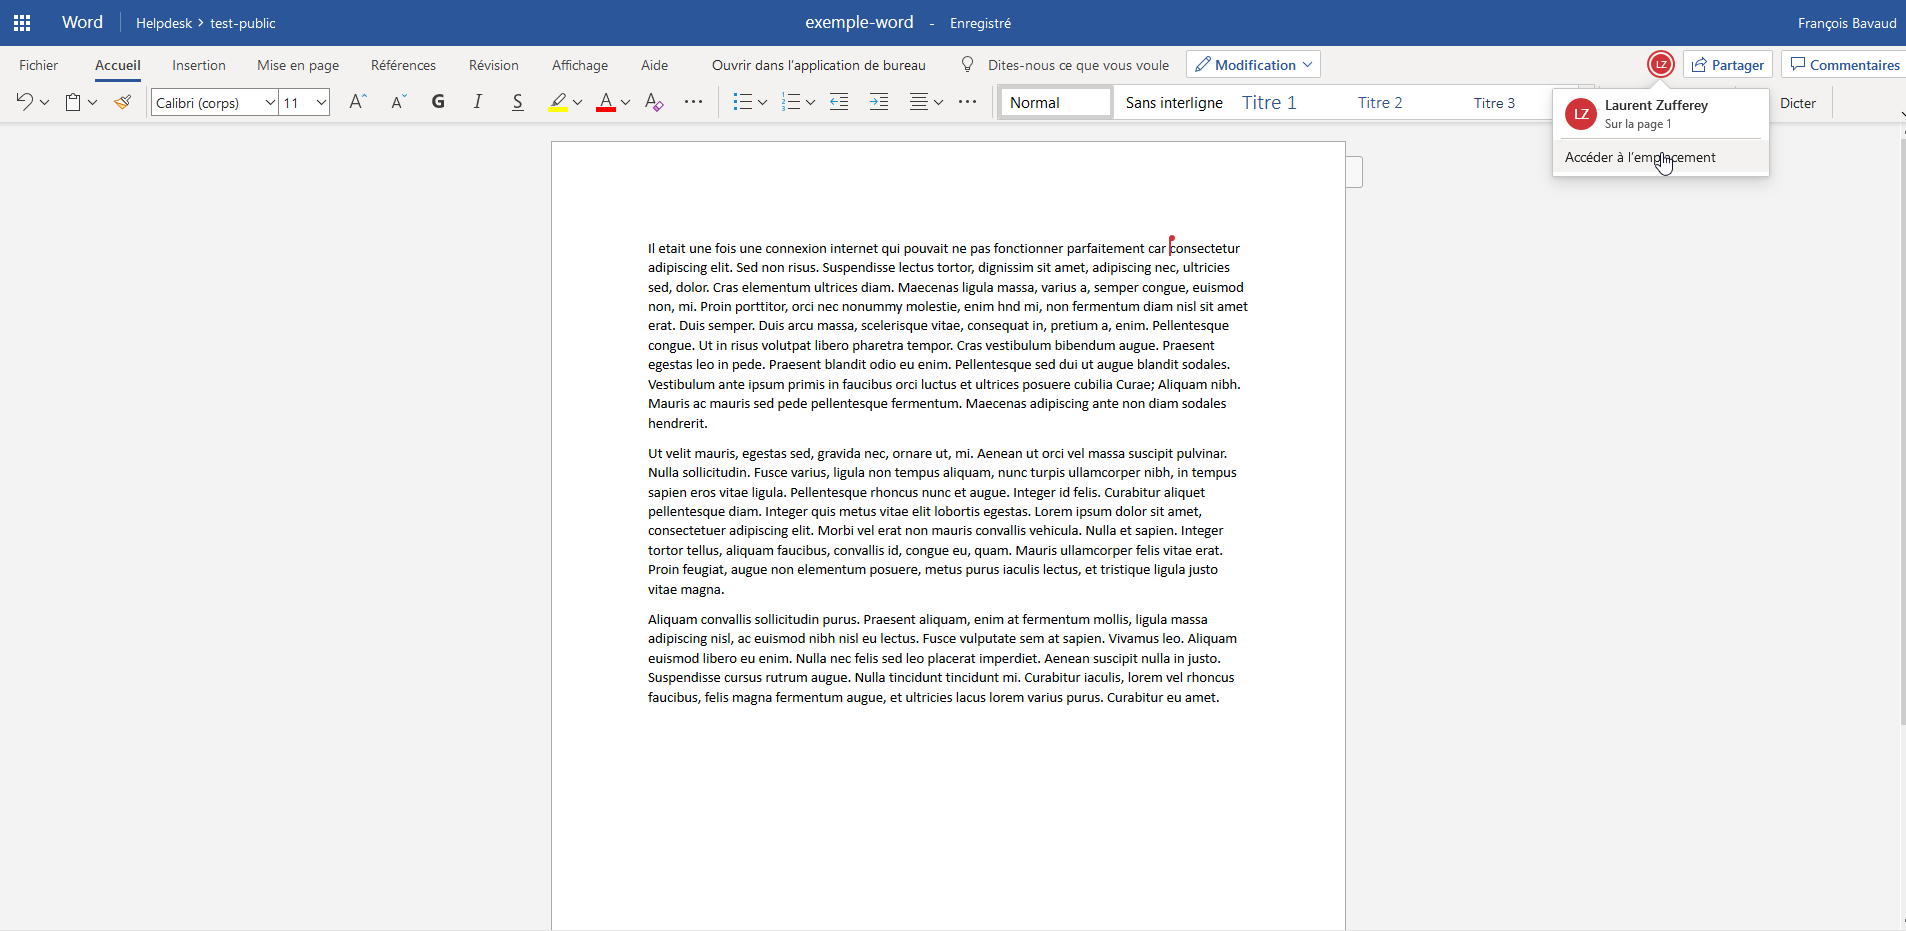Click the Partager button
Screen dimensions: 1906x931
pos(1727,65)
